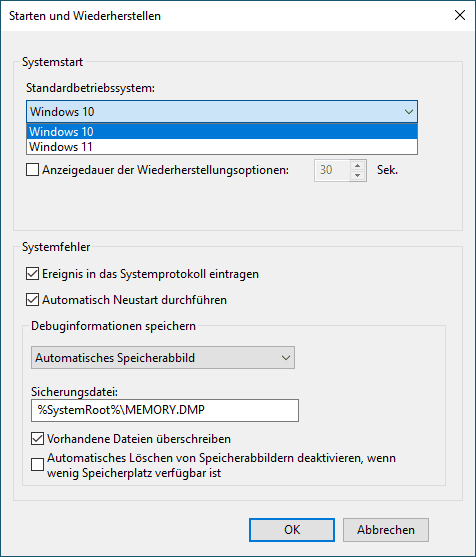Close the Starten und Wiederherstellen dialog
476x557 pixels.
460,15
